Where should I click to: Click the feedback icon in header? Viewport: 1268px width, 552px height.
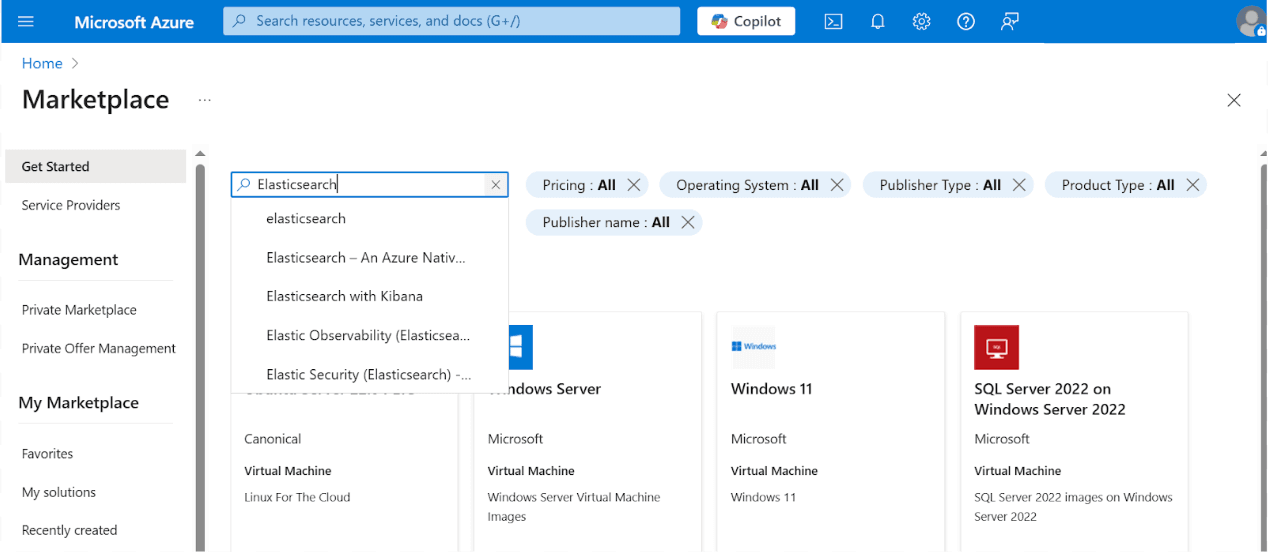pos(1010,21)
